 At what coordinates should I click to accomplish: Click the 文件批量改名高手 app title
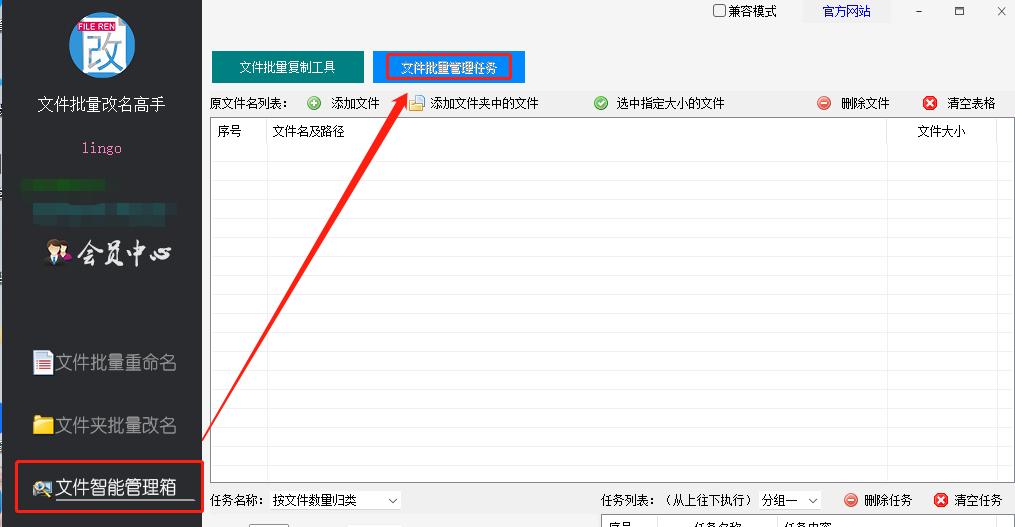(102, 104)
